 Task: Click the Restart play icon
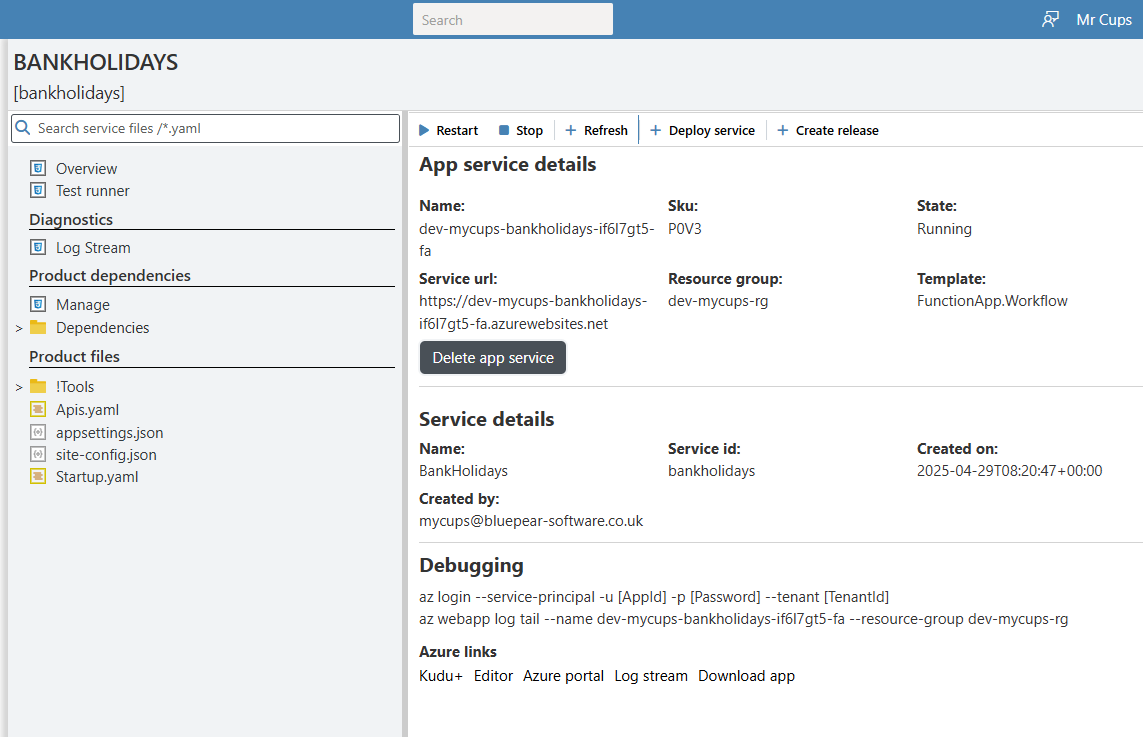pos(424,130)
